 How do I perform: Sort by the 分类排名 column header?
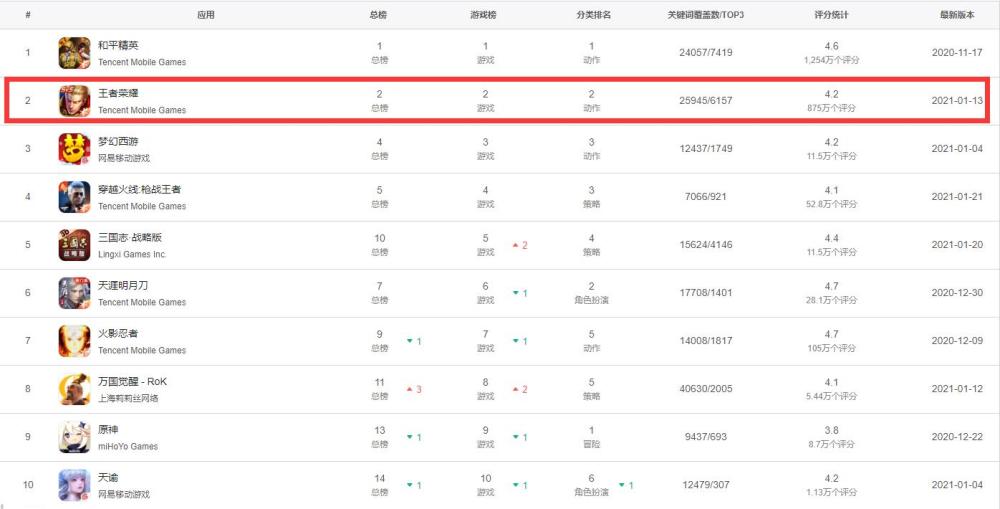tap(593, 15)
